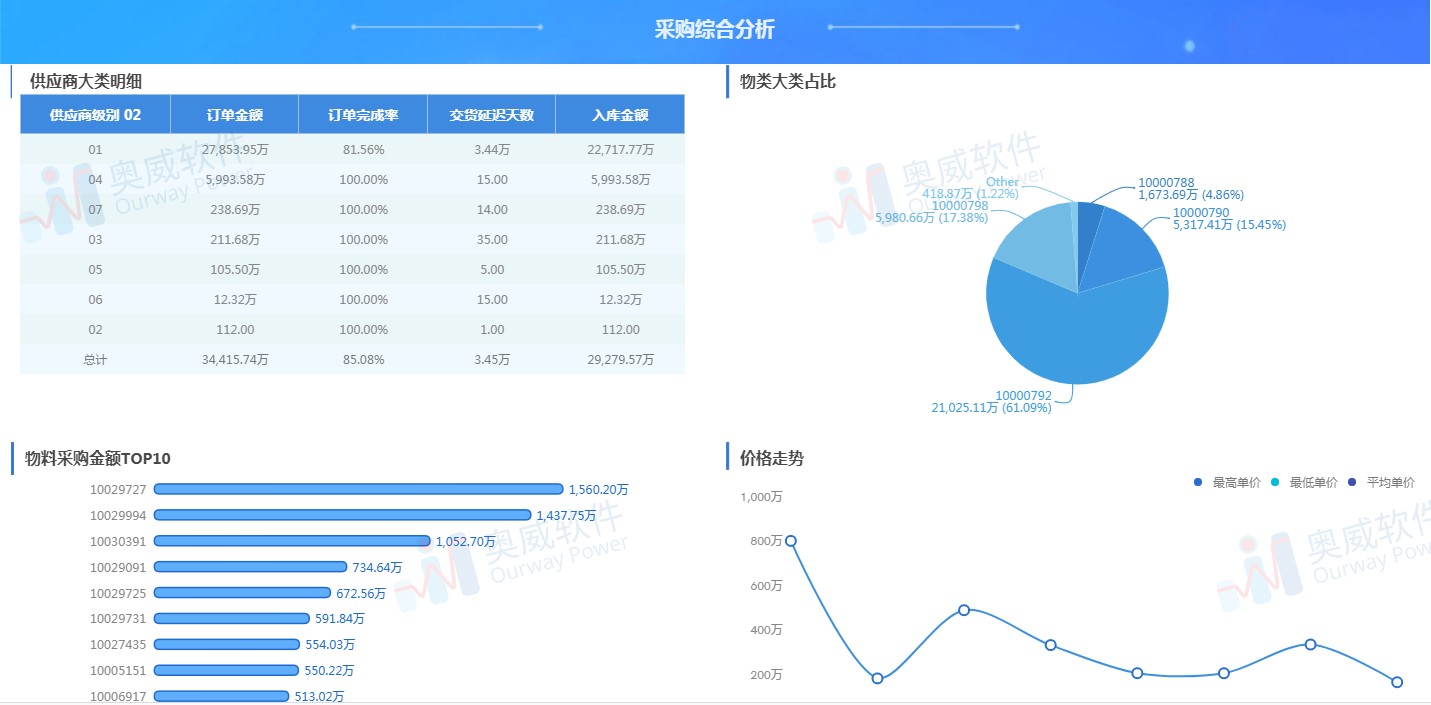The image size is (1431, 705).
Task: Sort by 入库金额 column header
Action: point(620,115)
